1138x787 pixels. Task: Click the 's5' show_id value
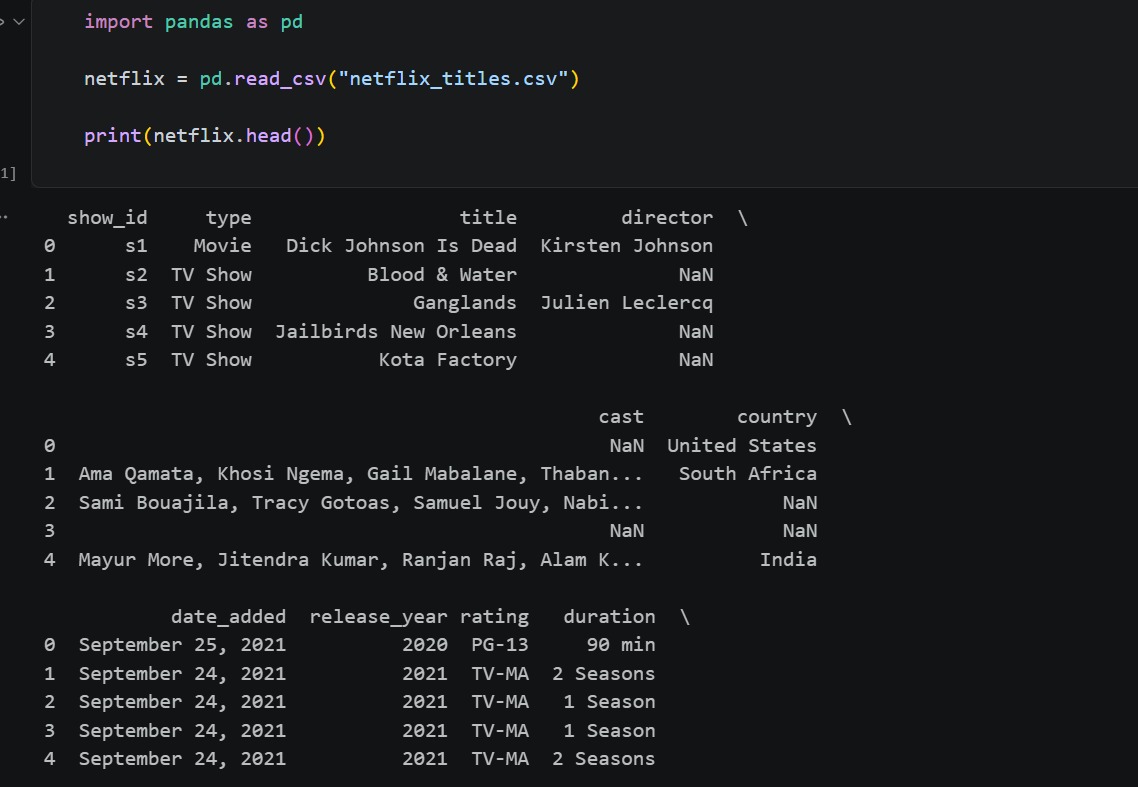136,360
